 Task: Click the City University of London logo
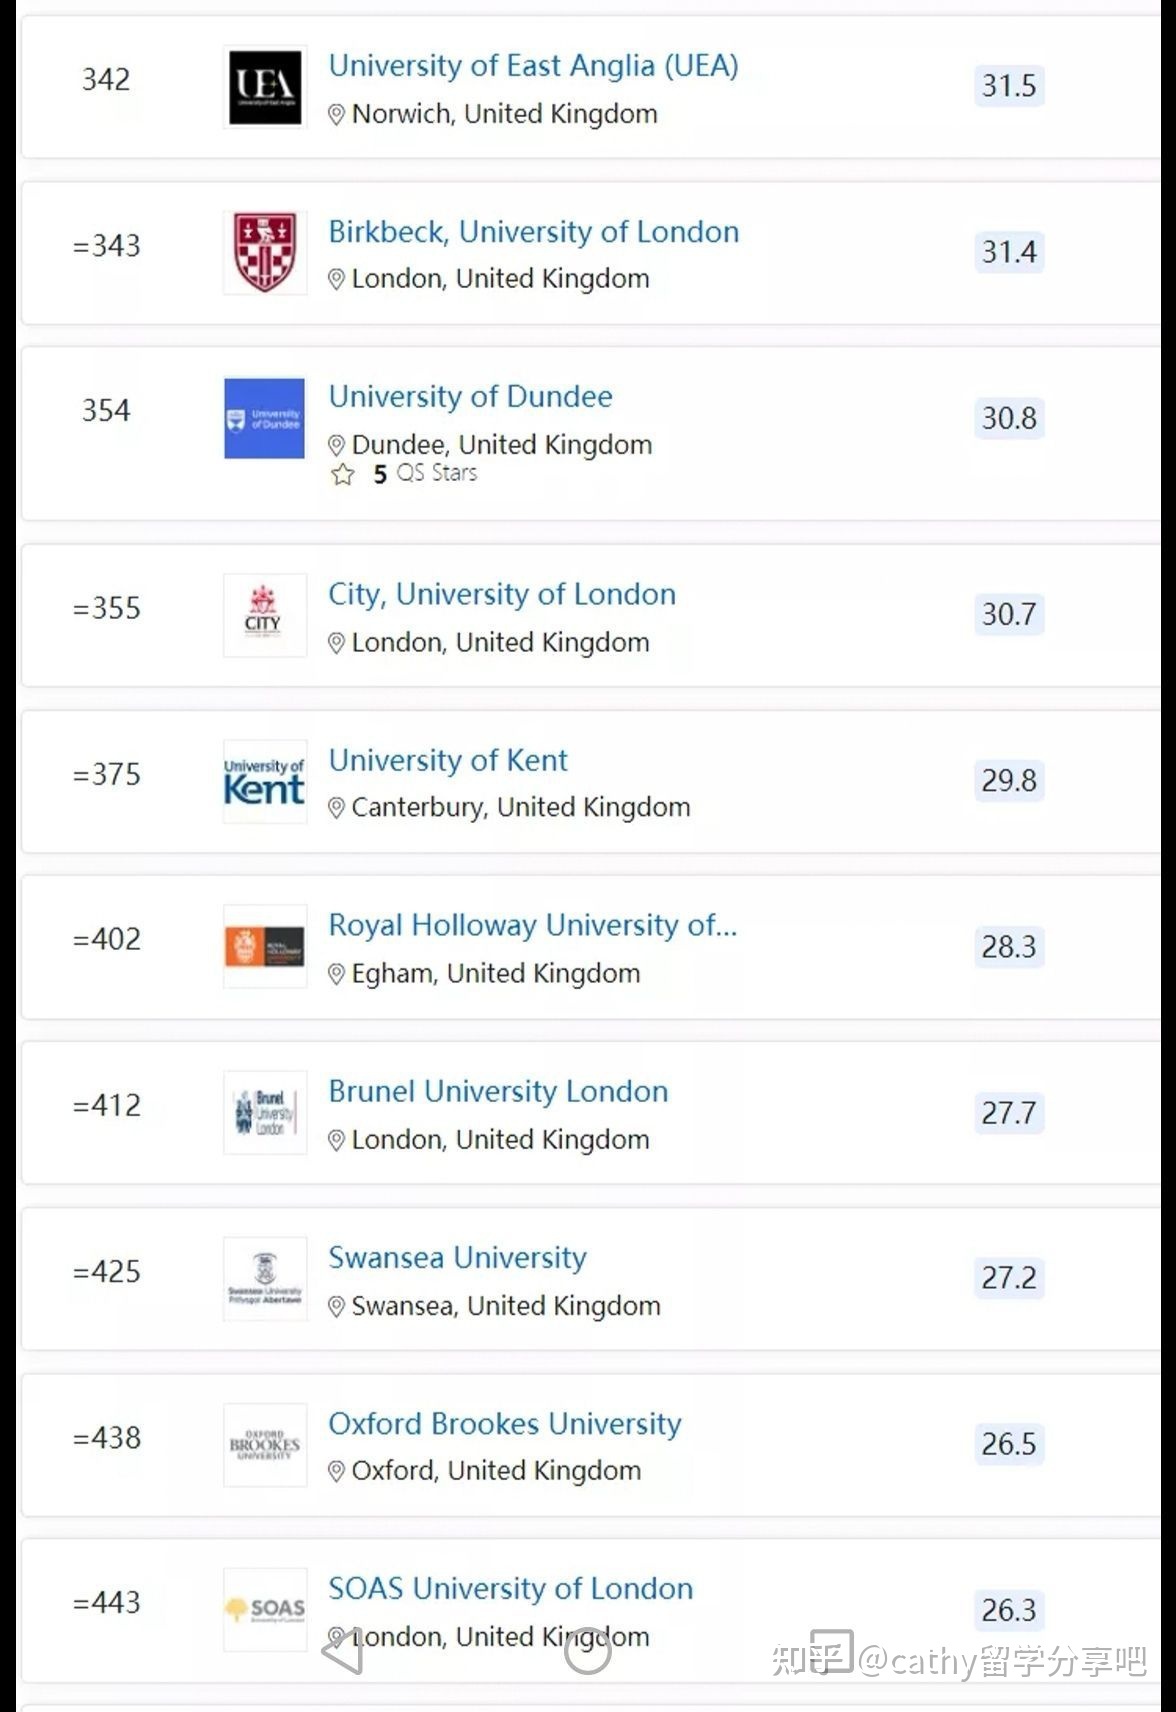[265, 615]
